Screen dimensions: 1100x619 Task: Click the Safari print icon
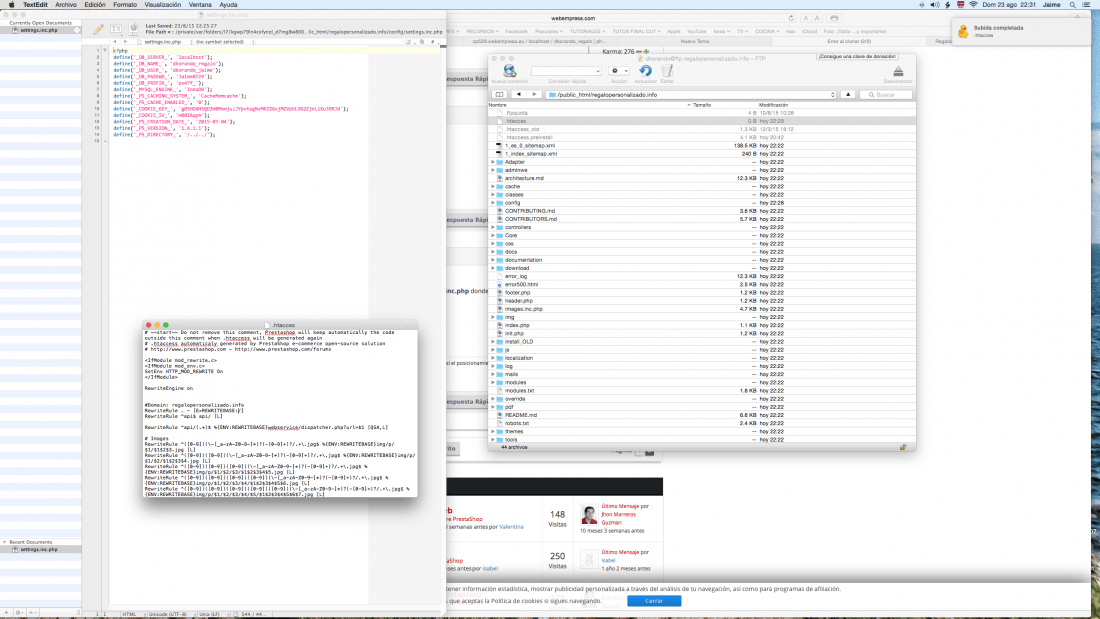click(834, 18)
